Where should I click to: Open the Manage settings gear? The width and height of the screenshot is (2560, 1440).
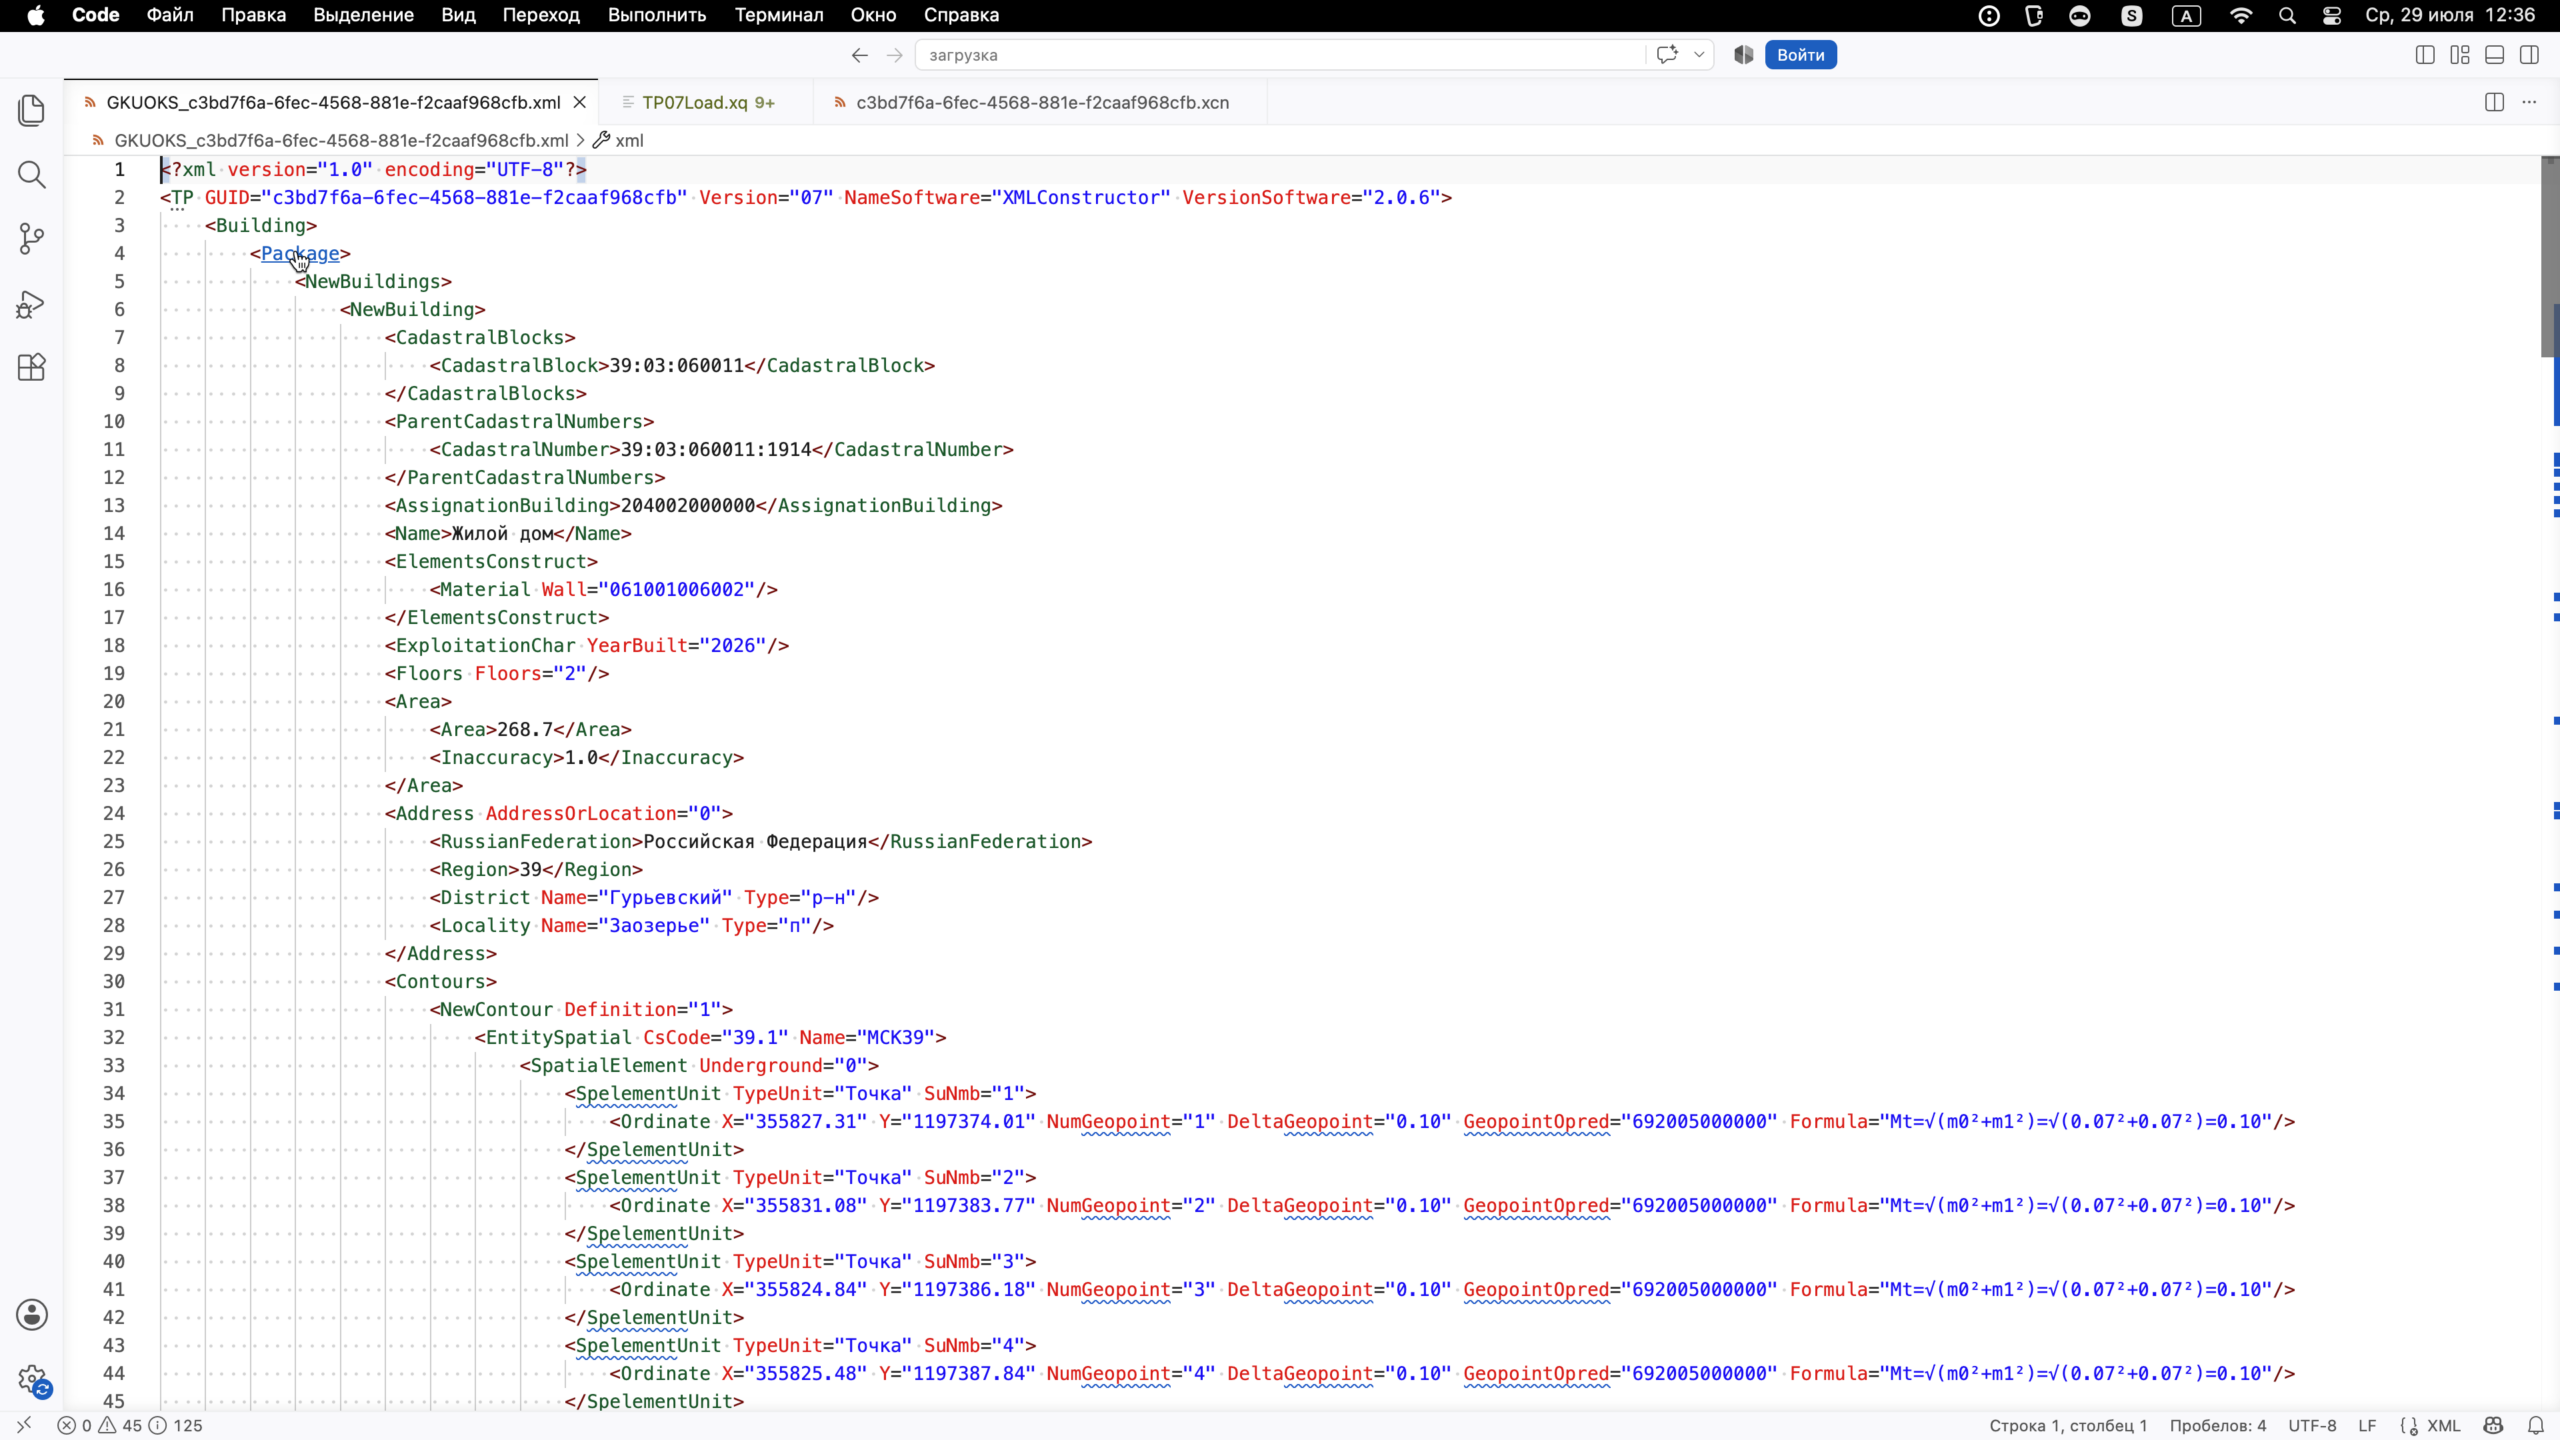pos(32,1380)
